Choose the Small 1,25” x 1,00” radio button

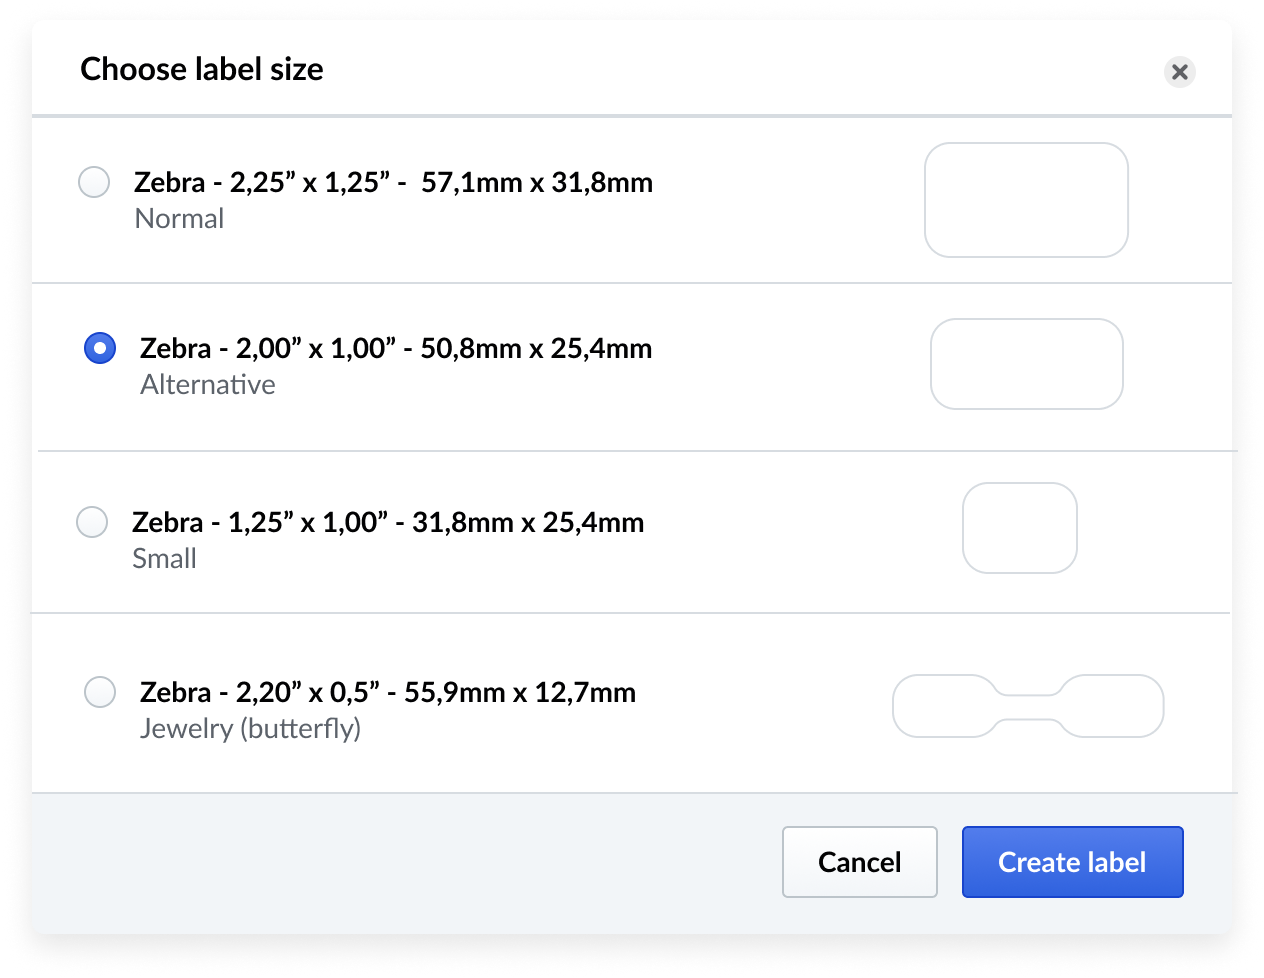(92, 522)
